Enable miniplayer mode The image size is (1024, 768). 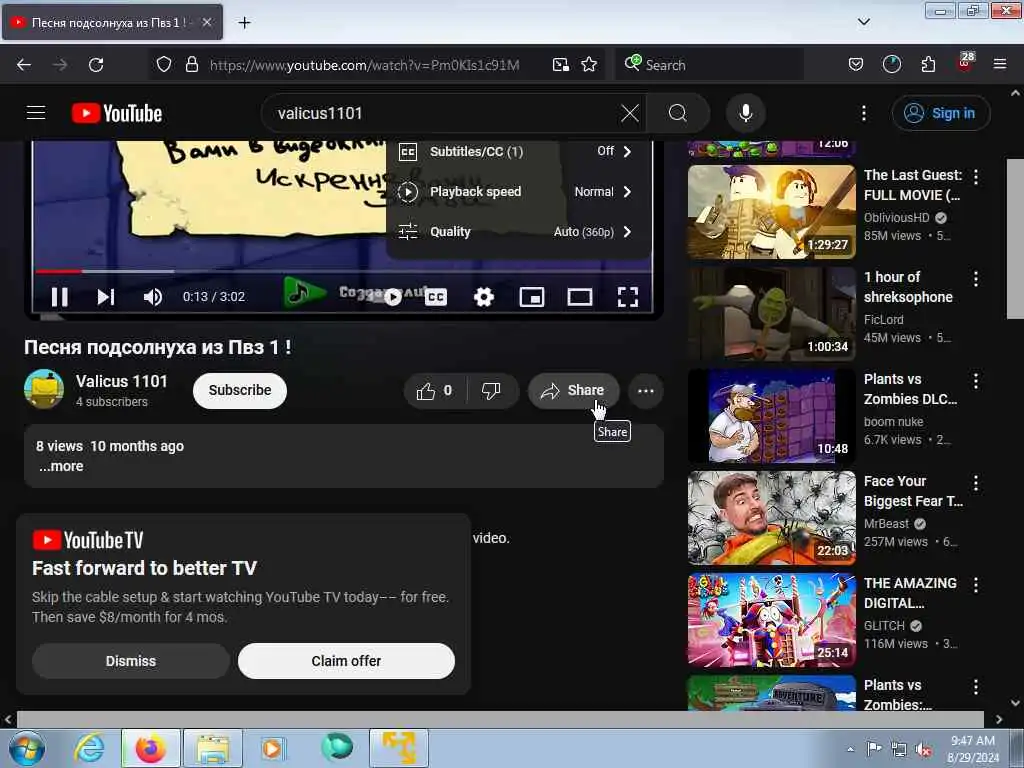point(532,298)
